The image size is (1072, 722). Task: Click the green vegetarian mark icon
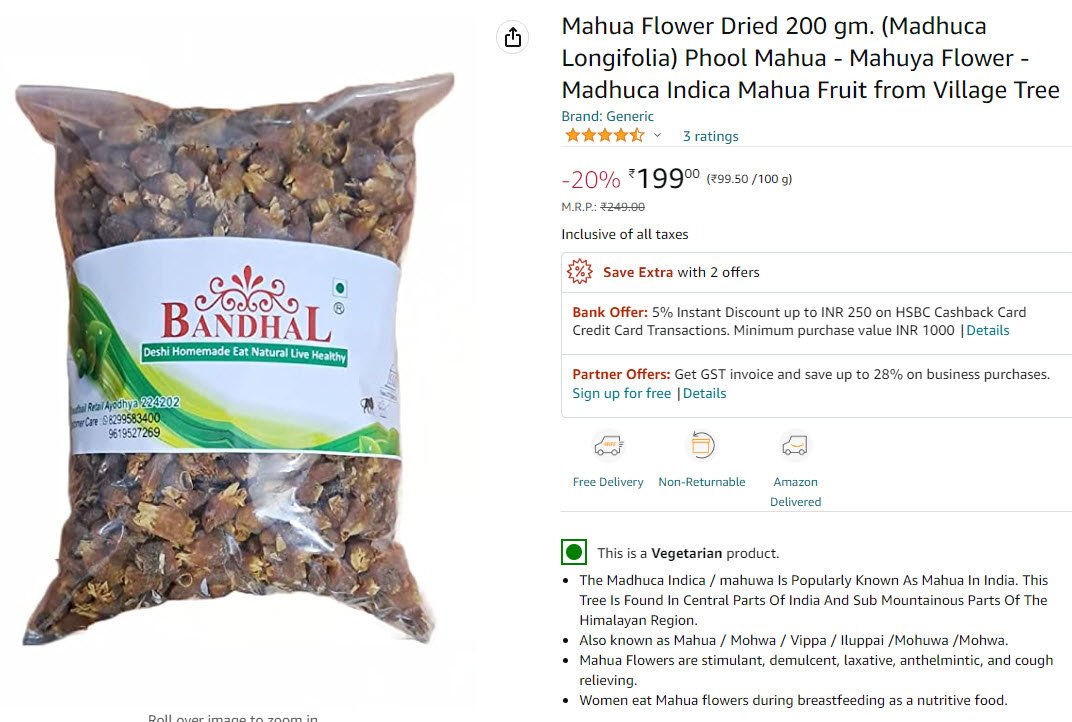pyautogui.click(x=574, y=552)
